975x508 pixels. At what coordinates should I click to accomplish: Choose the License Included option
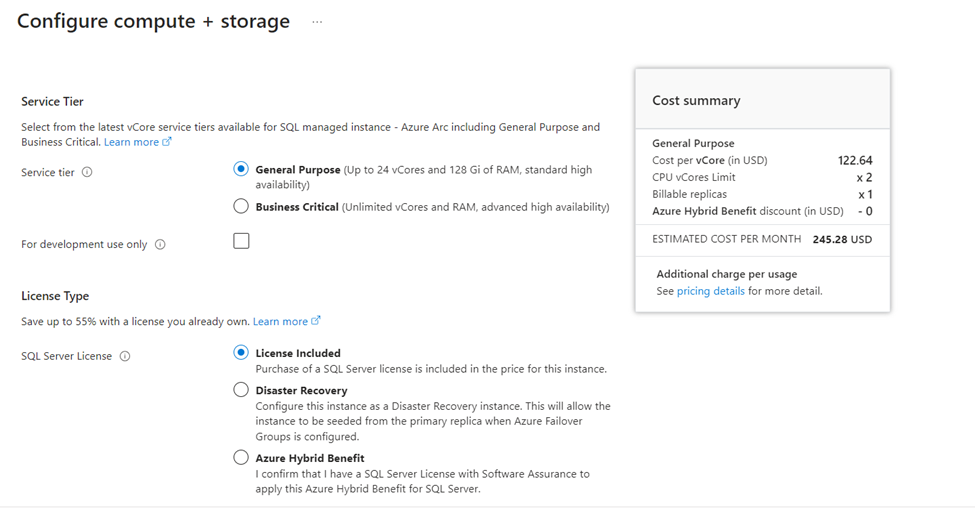point(241,353)
